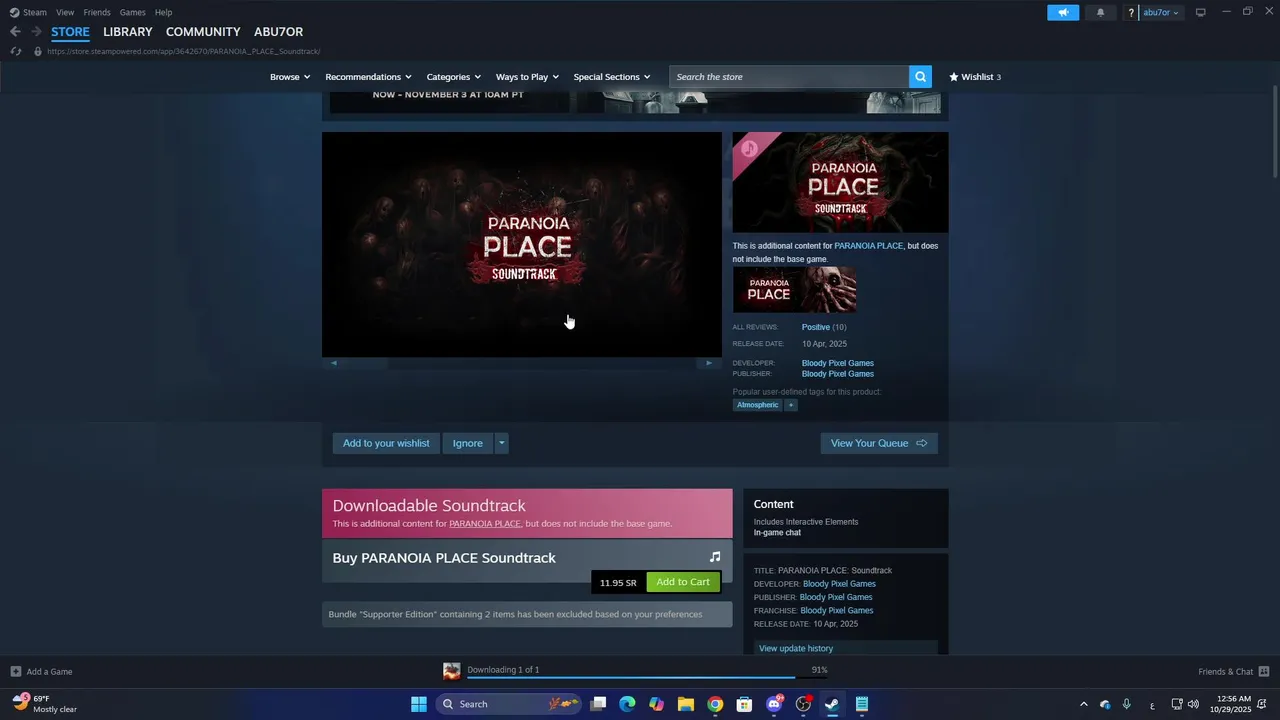Add a tag with the plus button

point(790,405)
